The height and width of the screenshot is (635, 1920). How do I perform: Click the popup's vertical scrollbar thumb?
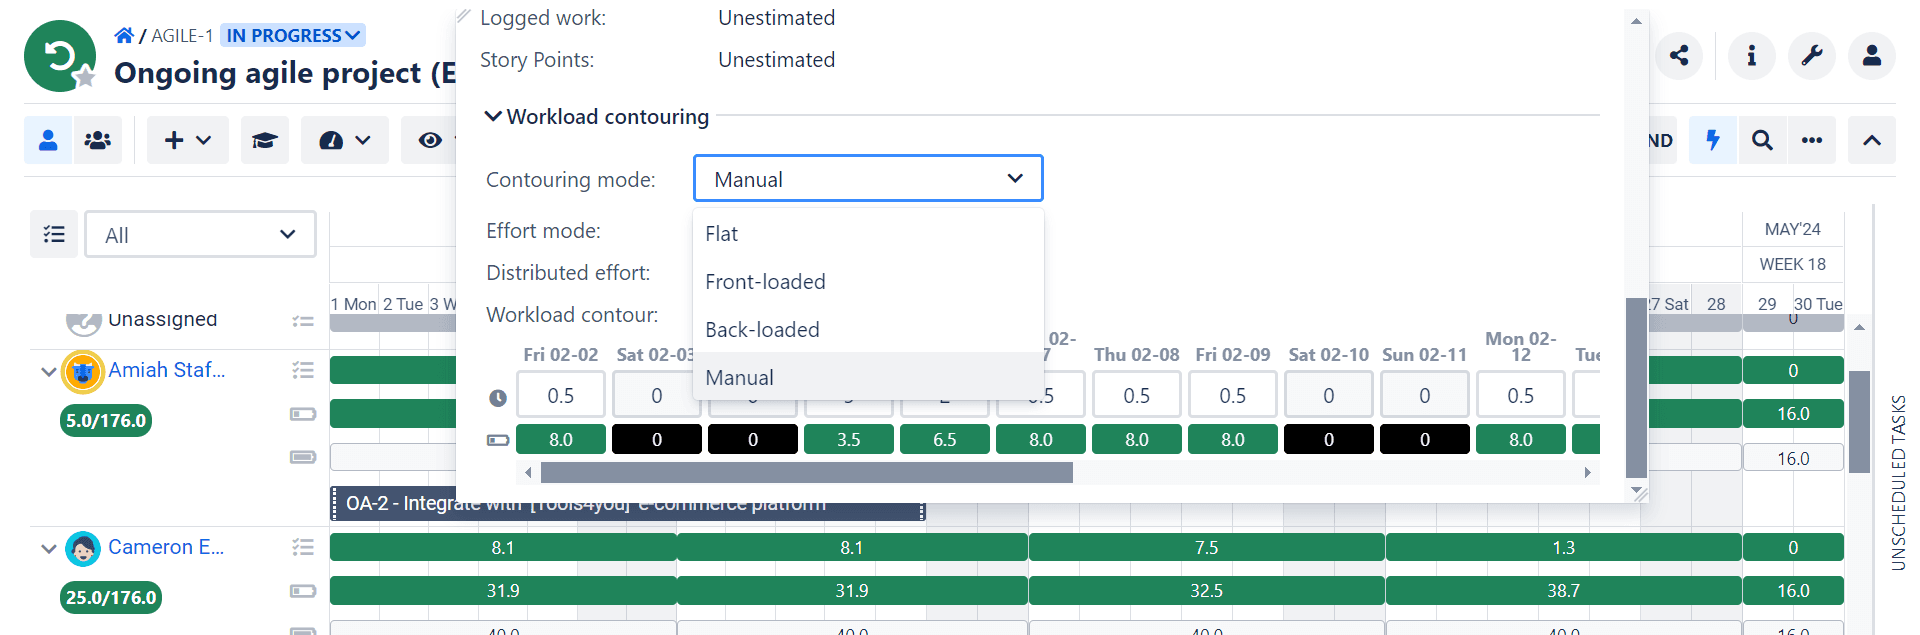click(1636, 388)
